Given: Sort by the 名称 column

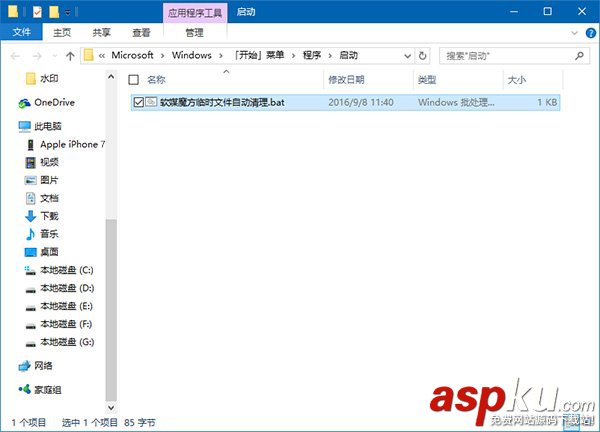Looking at the screenshot, I should pyautogui.click(x=156, y=80).
